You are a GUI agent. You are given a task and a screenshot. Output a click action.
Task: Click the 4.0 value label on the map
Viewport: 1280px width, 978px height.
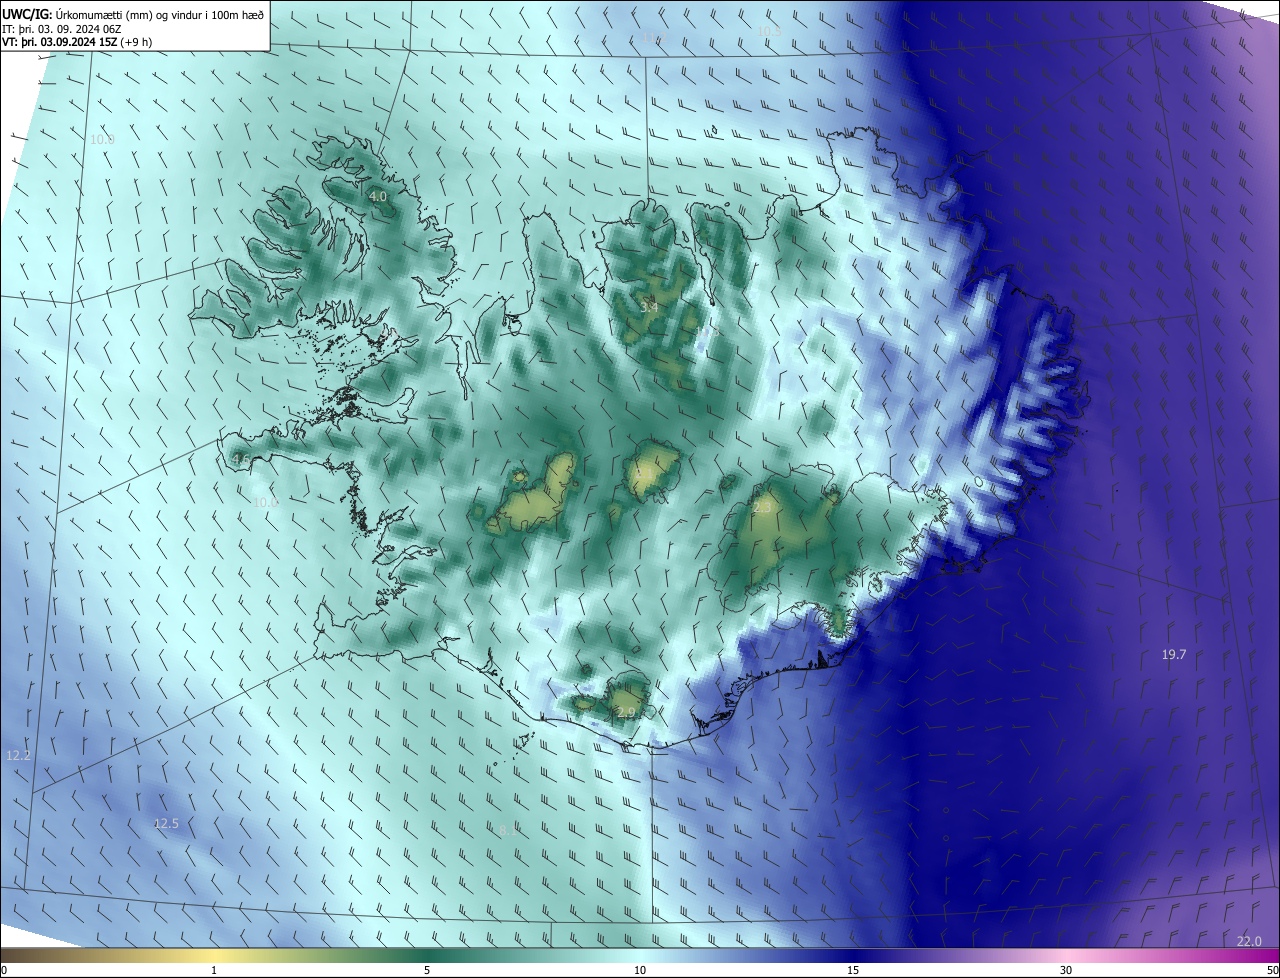click(x=378, y=197)
